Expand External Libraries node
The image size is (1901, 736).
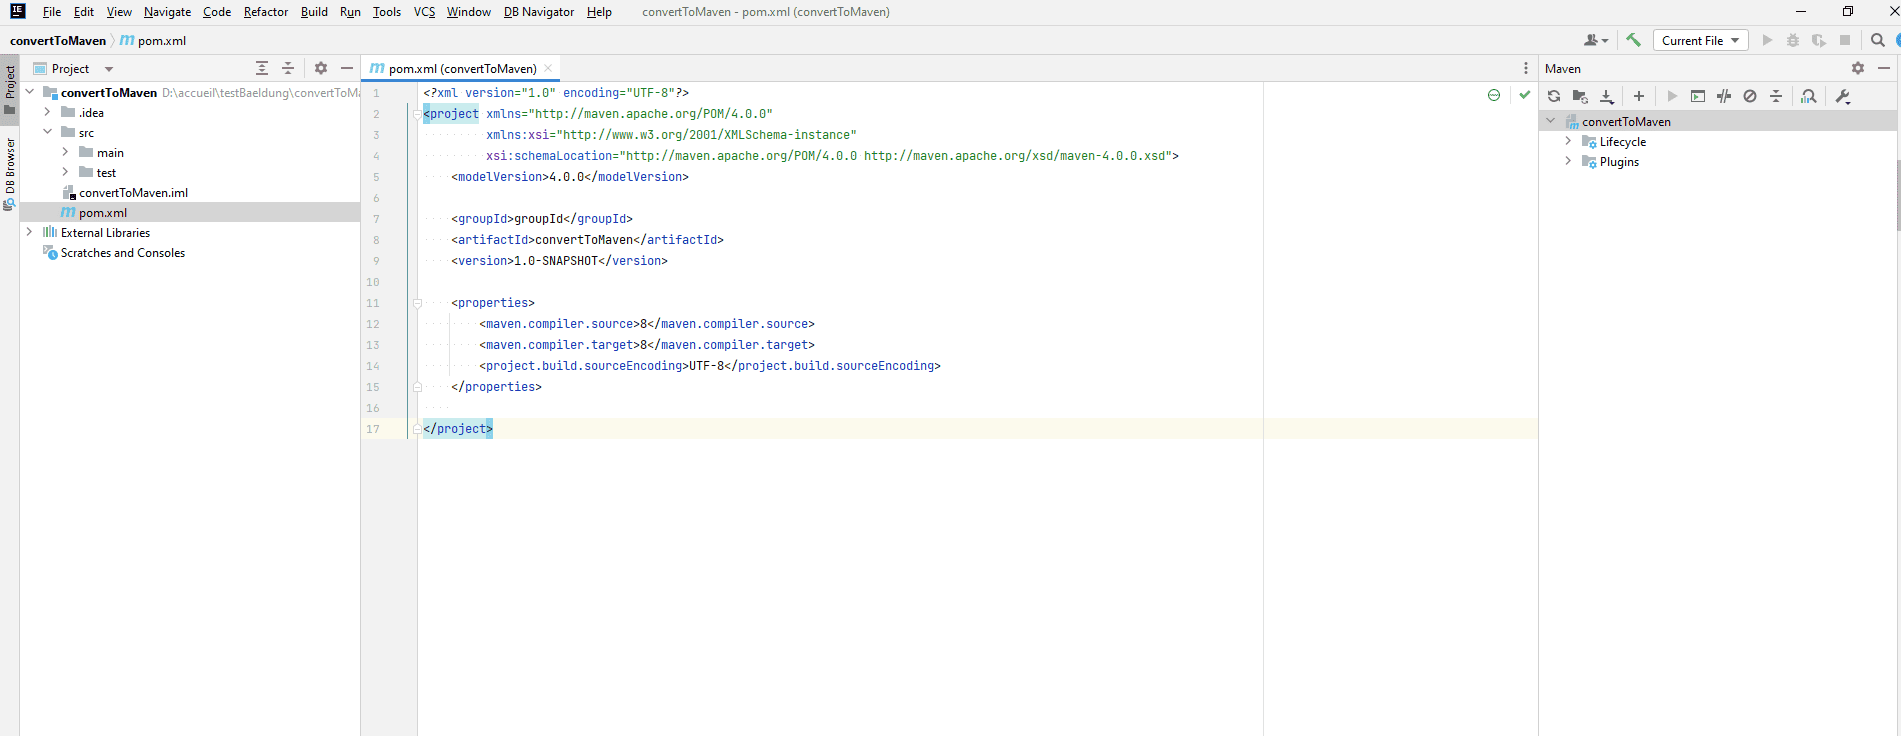[x=29, y=232]
